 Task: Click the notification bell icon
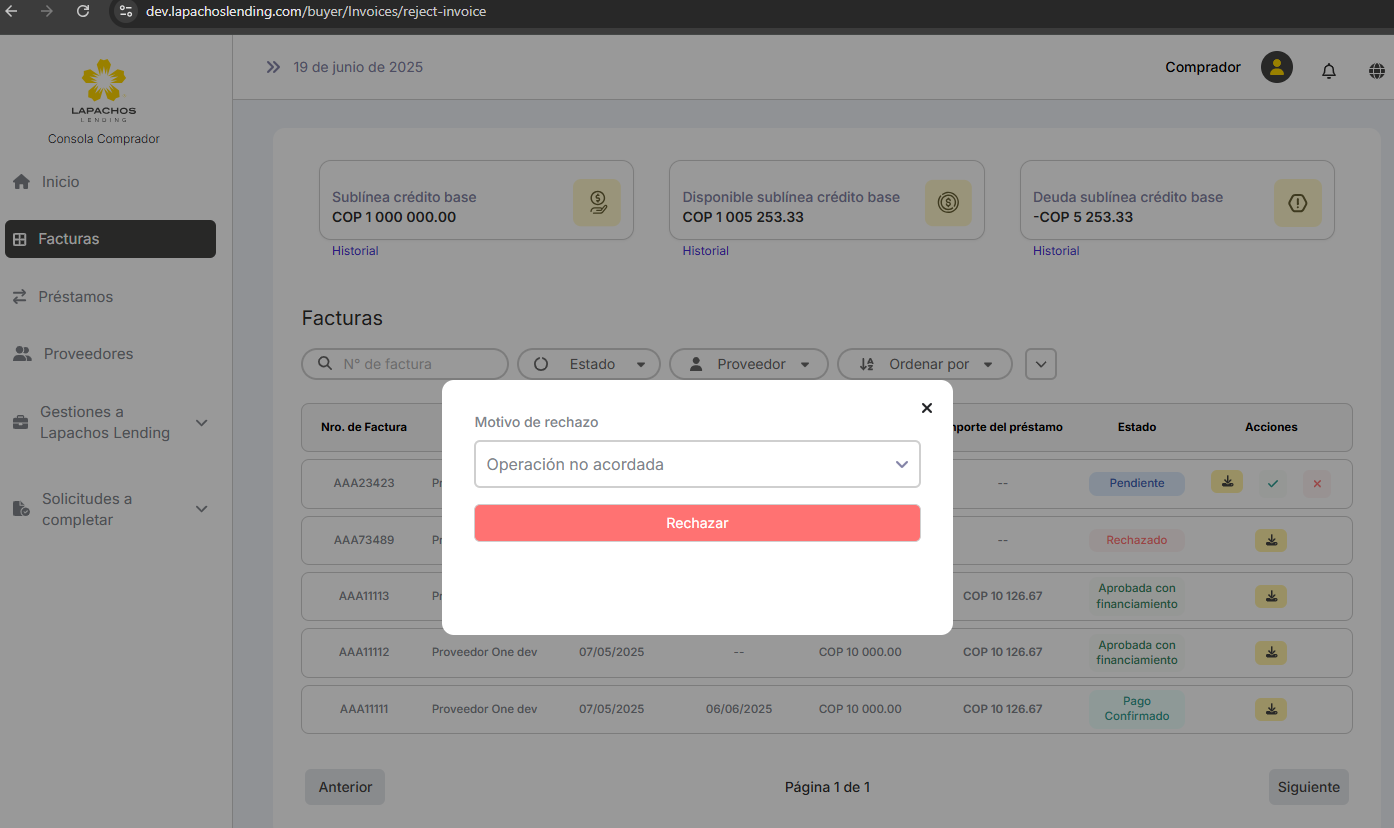[1328, 70]
